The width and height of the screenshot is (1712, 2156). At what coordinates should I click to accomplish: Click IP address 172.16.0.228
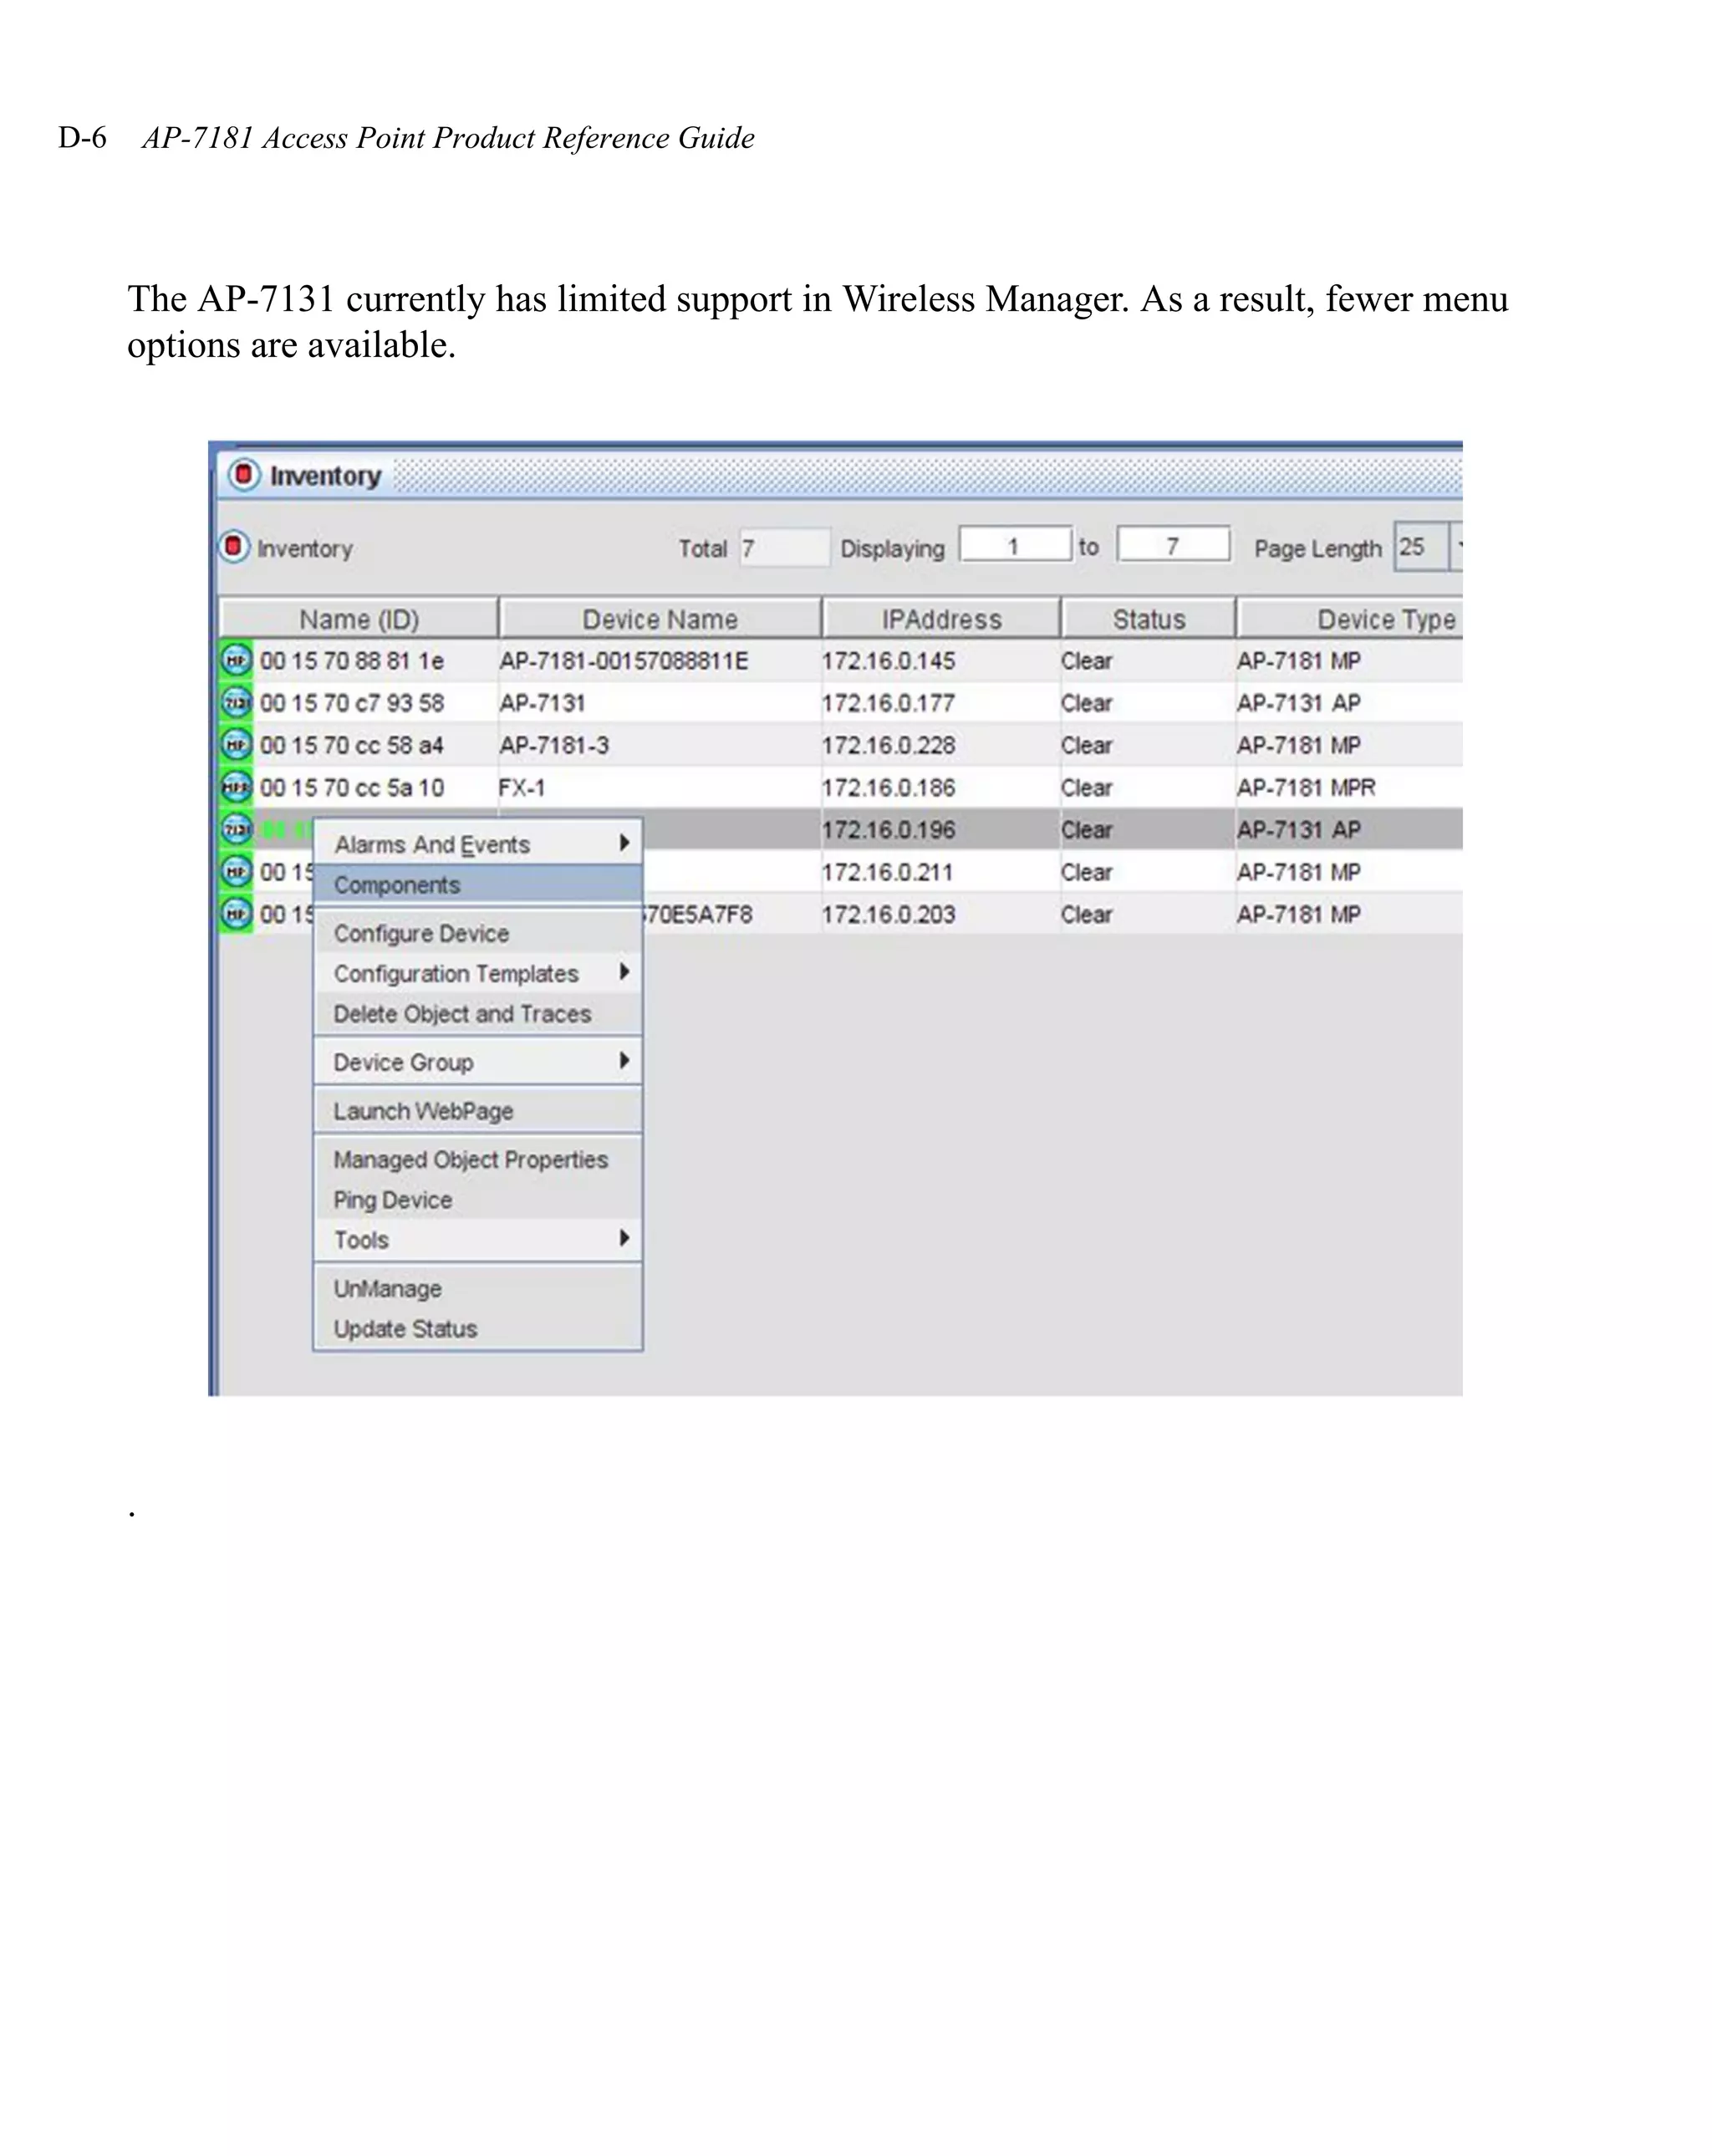[888, 745]
